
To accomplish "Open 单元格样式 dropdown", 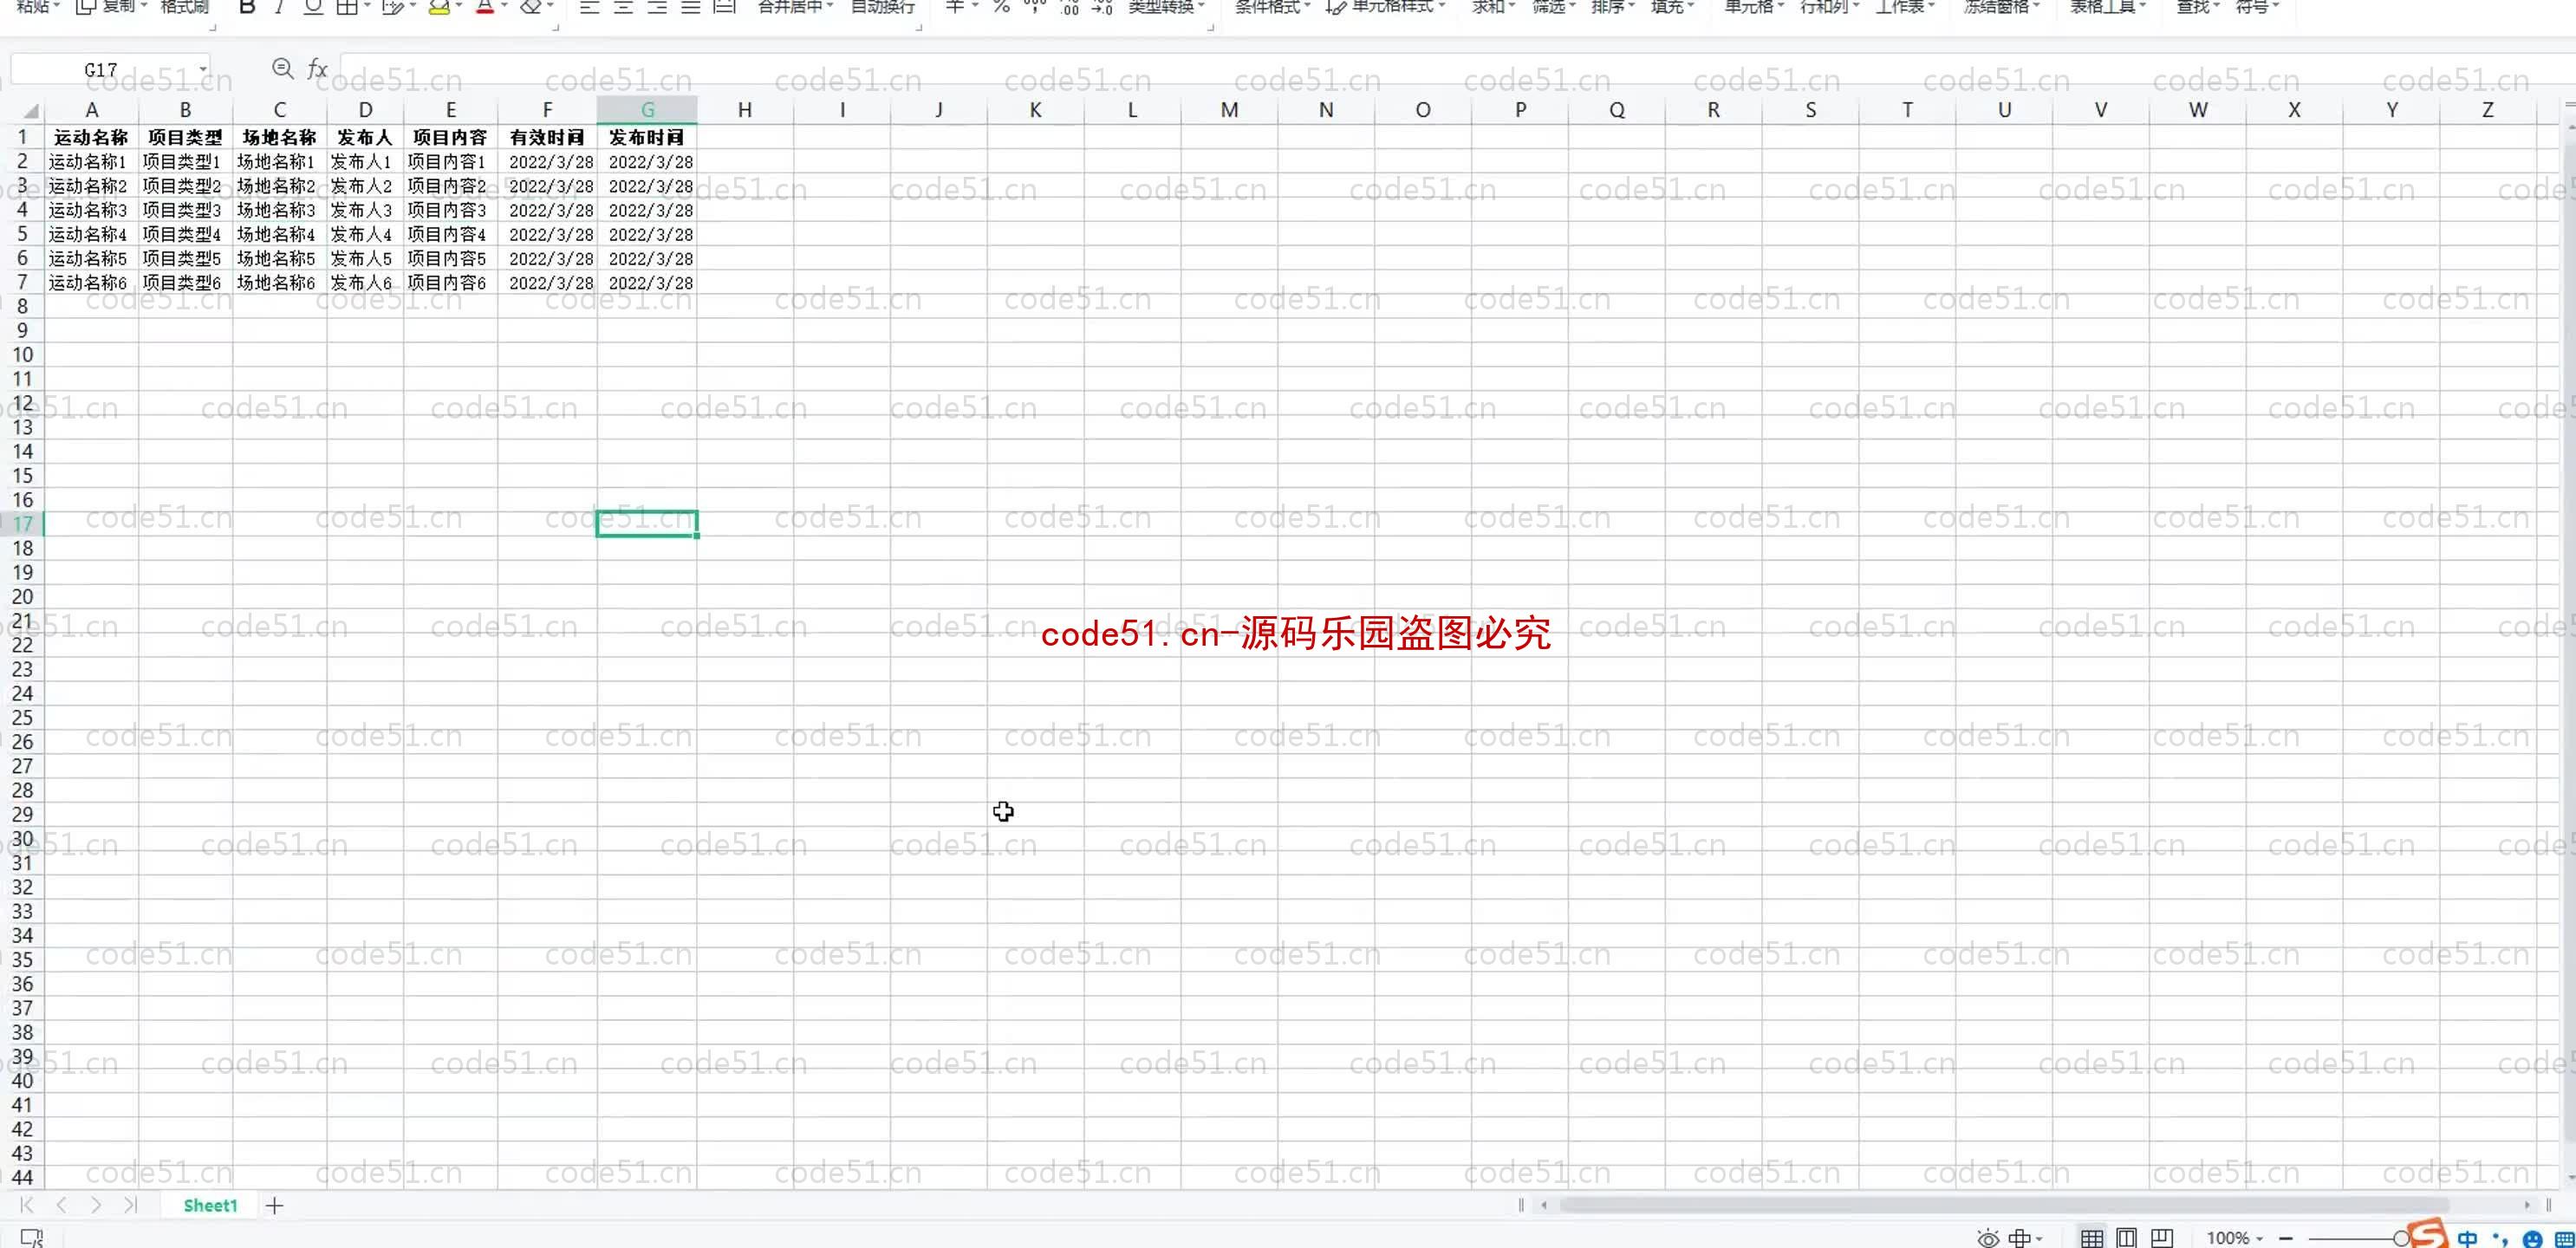I will click(1385, 7).
